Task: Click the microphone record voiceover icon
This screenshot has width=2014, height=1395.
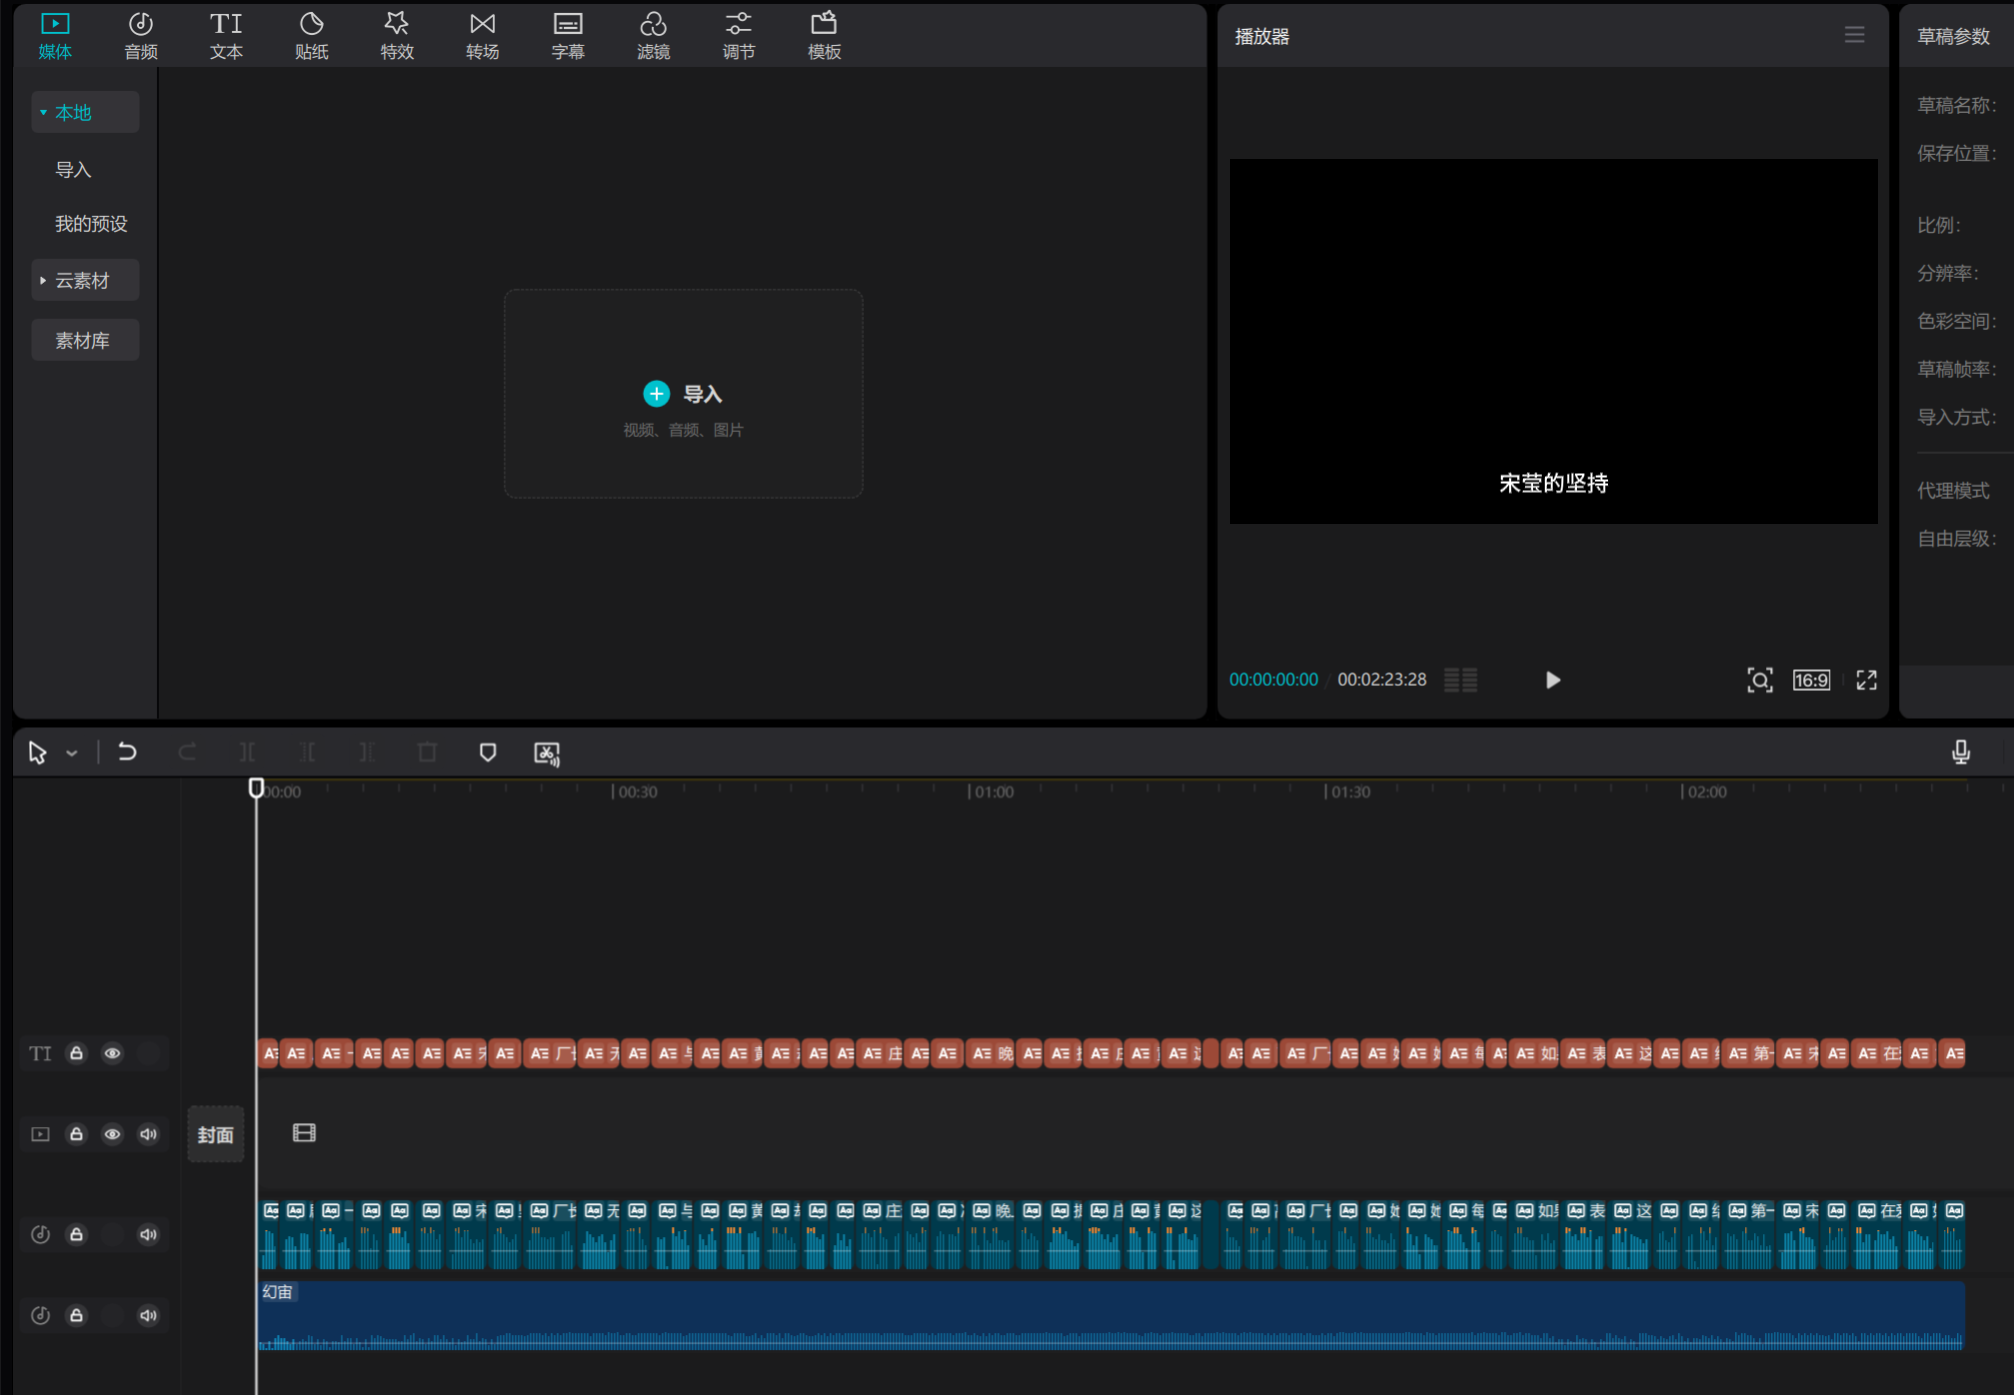Action: [1960, 752]
